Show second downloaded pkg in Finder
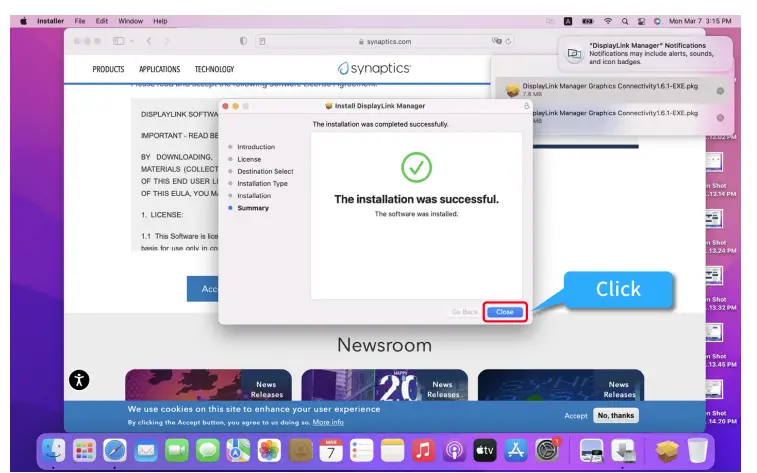Viewport: 757px width, 473px height. (720, 118)
